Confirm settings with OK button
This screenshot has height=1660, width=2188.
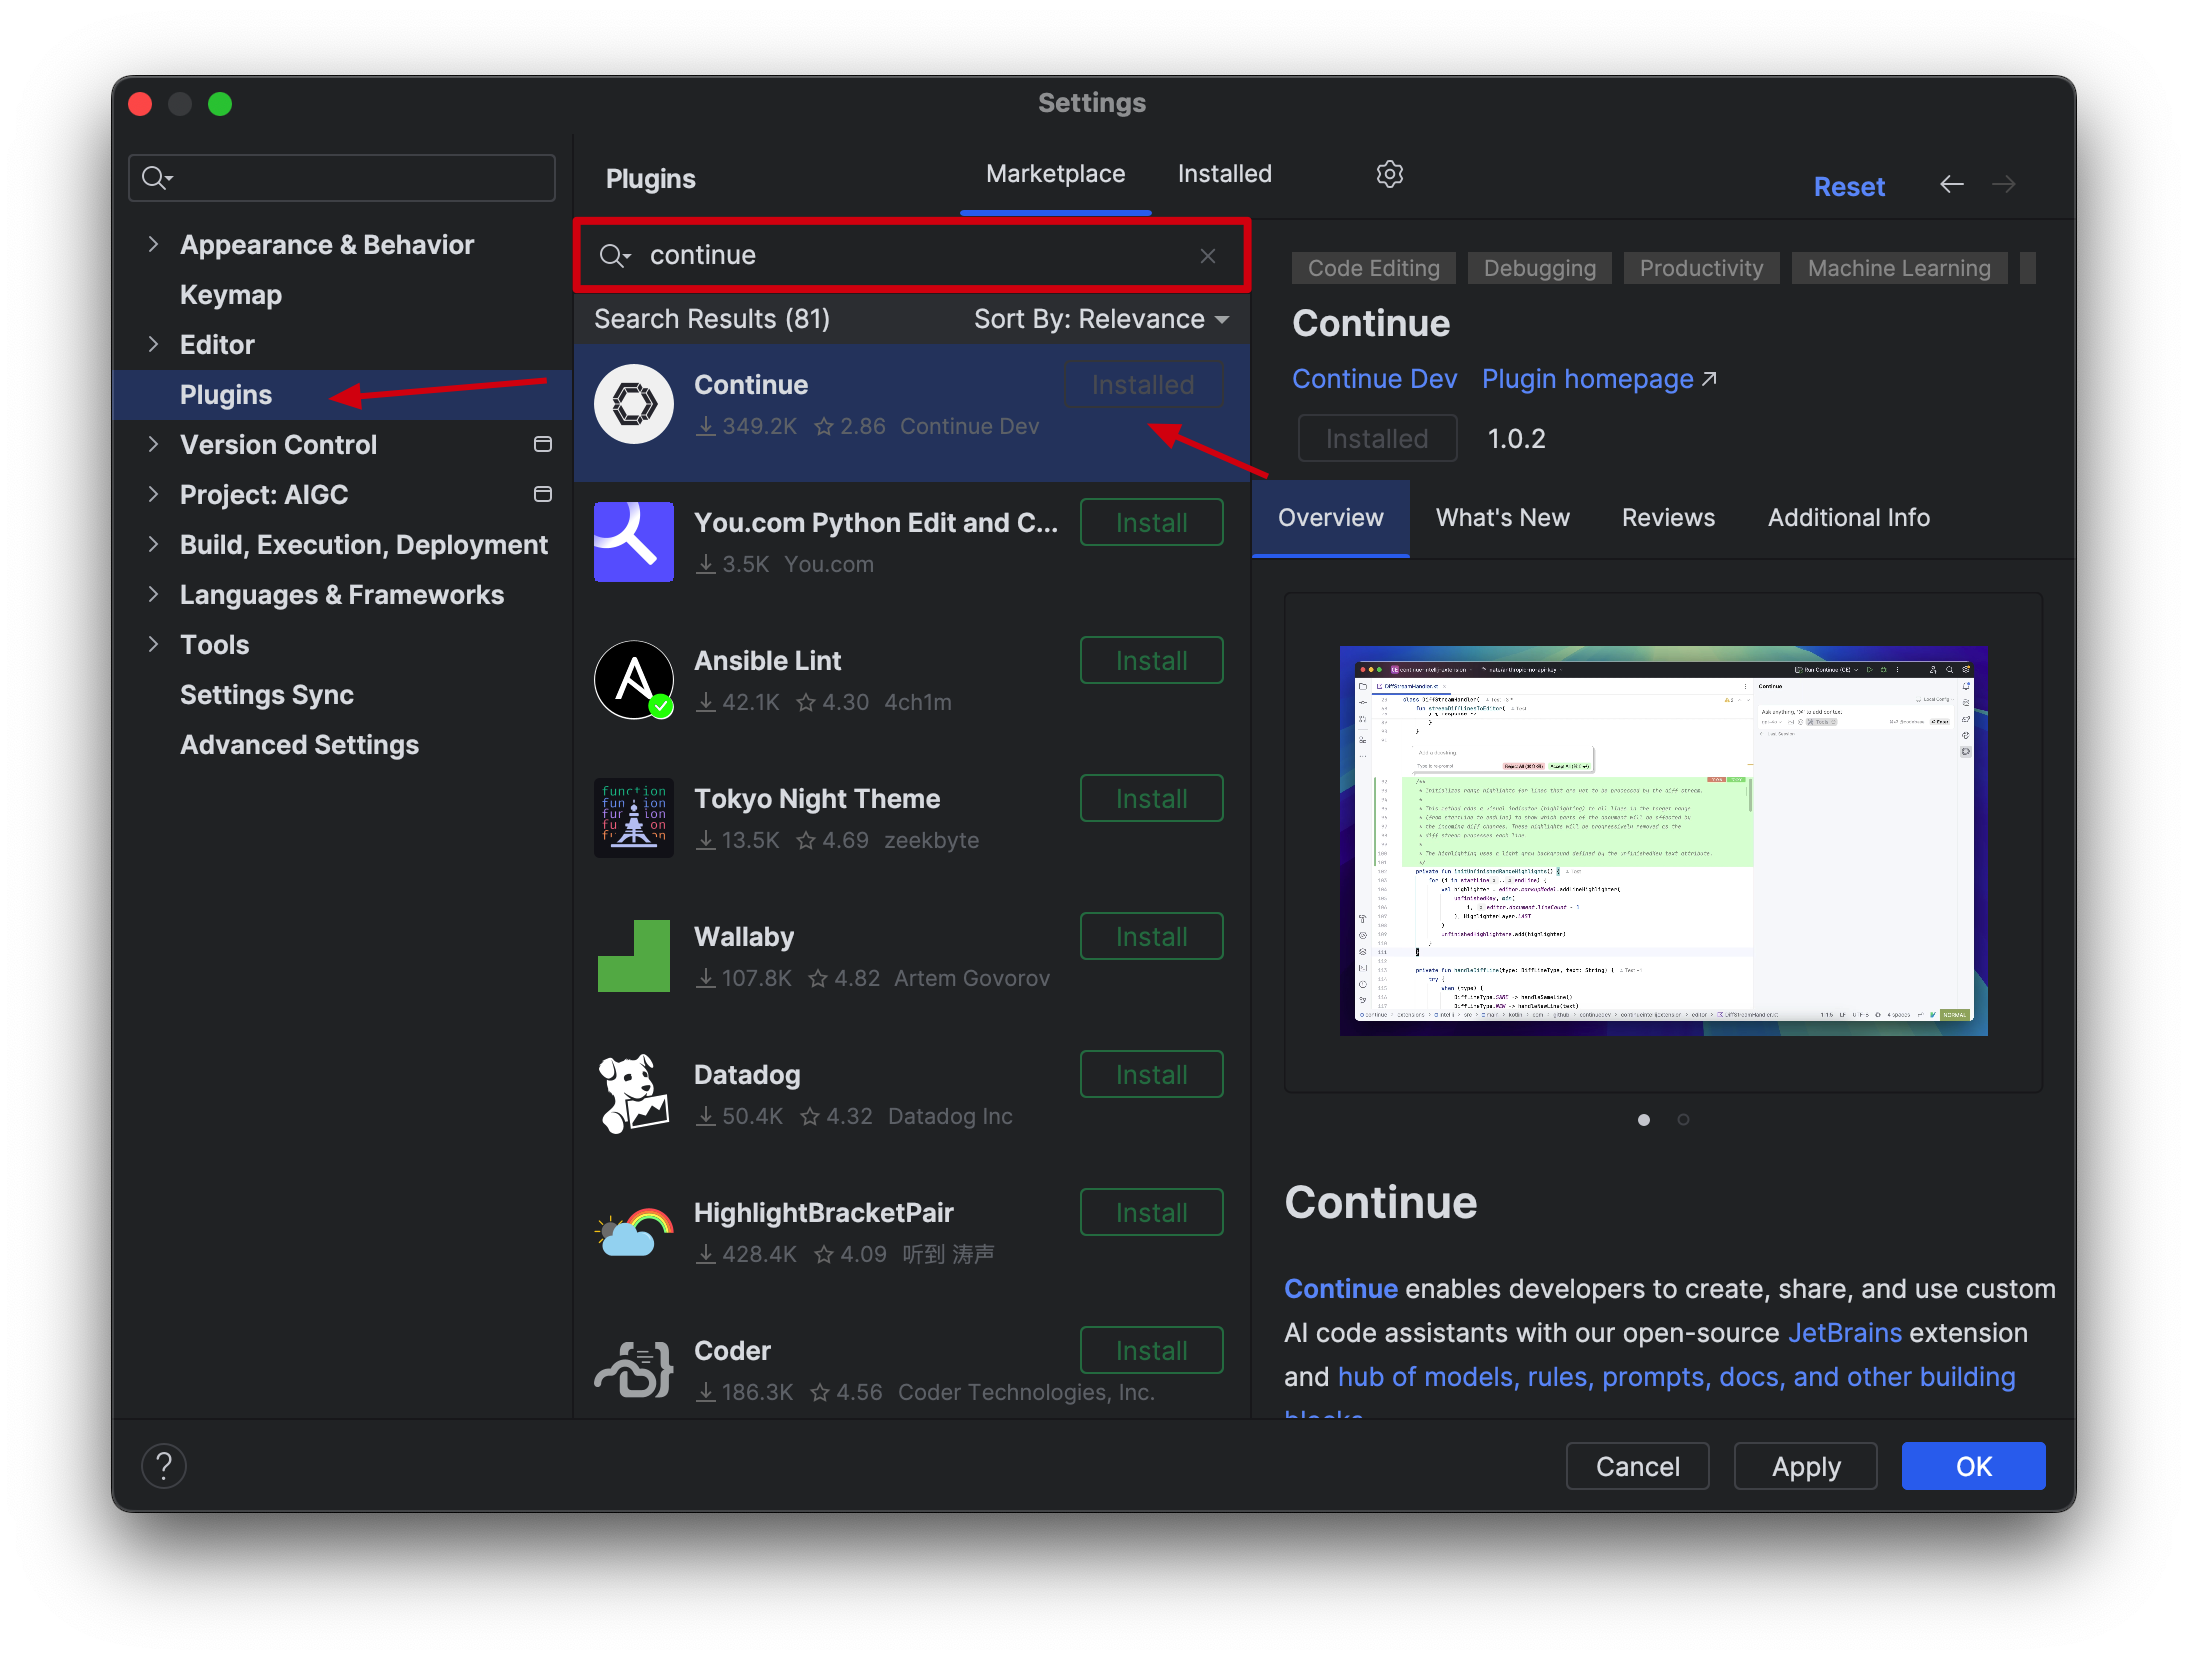click(1973, 1466)
